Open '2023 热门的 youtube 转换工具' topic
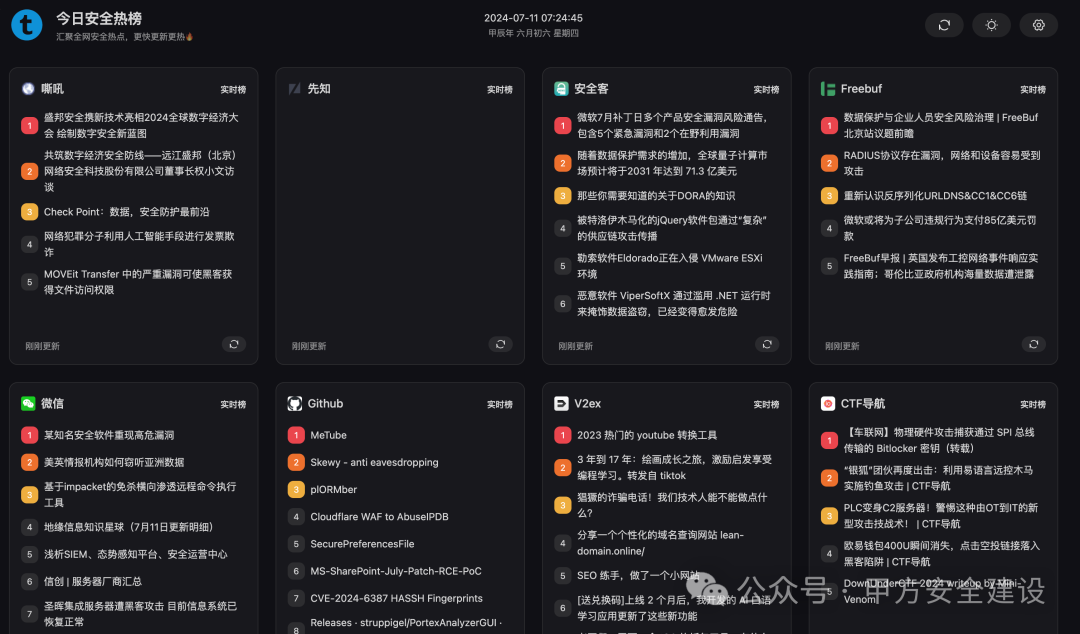The image size is (1080, 634). [x=647, y=435]
